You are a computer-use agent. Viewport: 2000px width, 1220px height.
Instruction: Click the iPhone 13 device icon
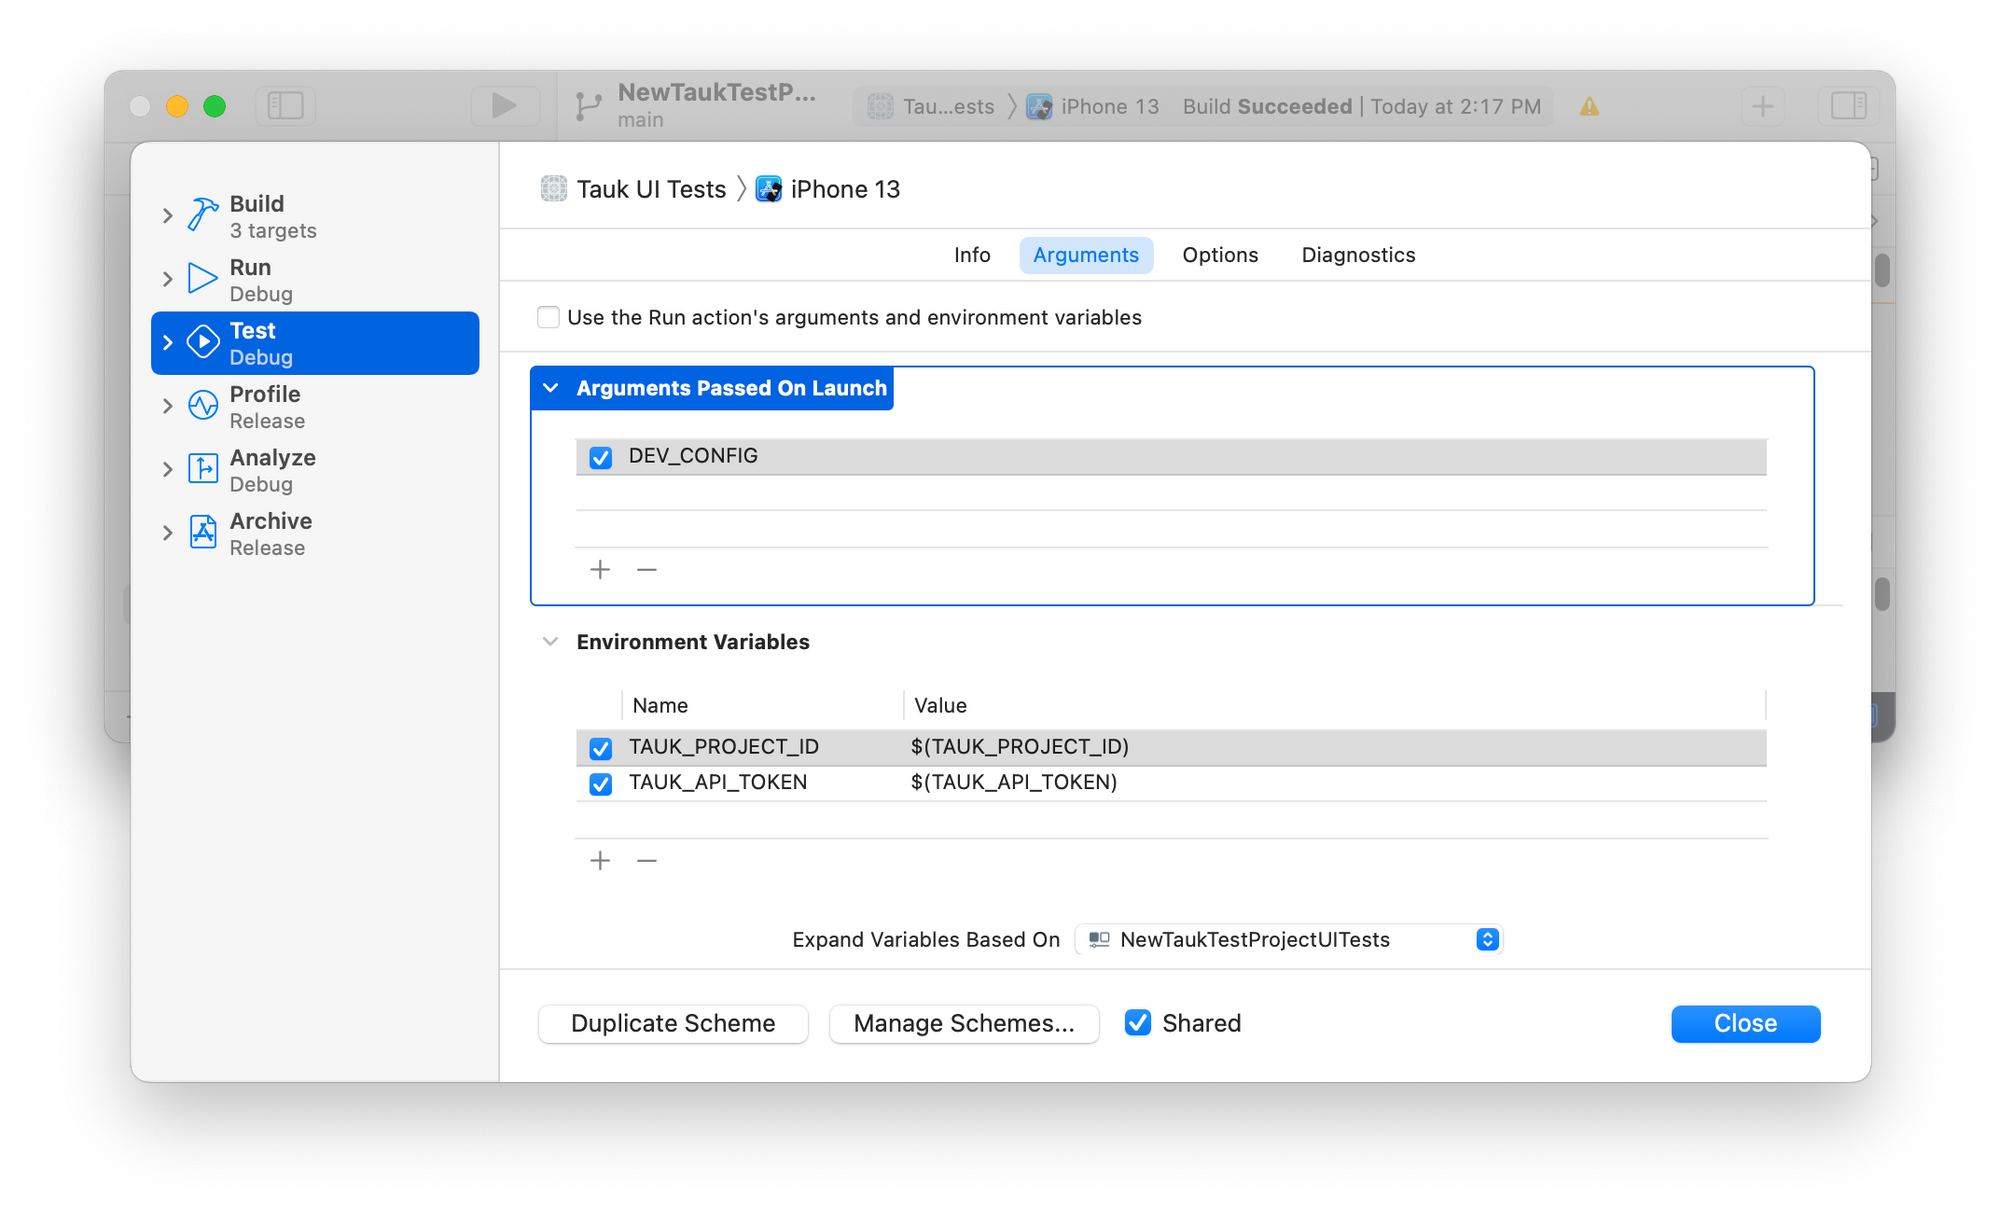(771, 189)
